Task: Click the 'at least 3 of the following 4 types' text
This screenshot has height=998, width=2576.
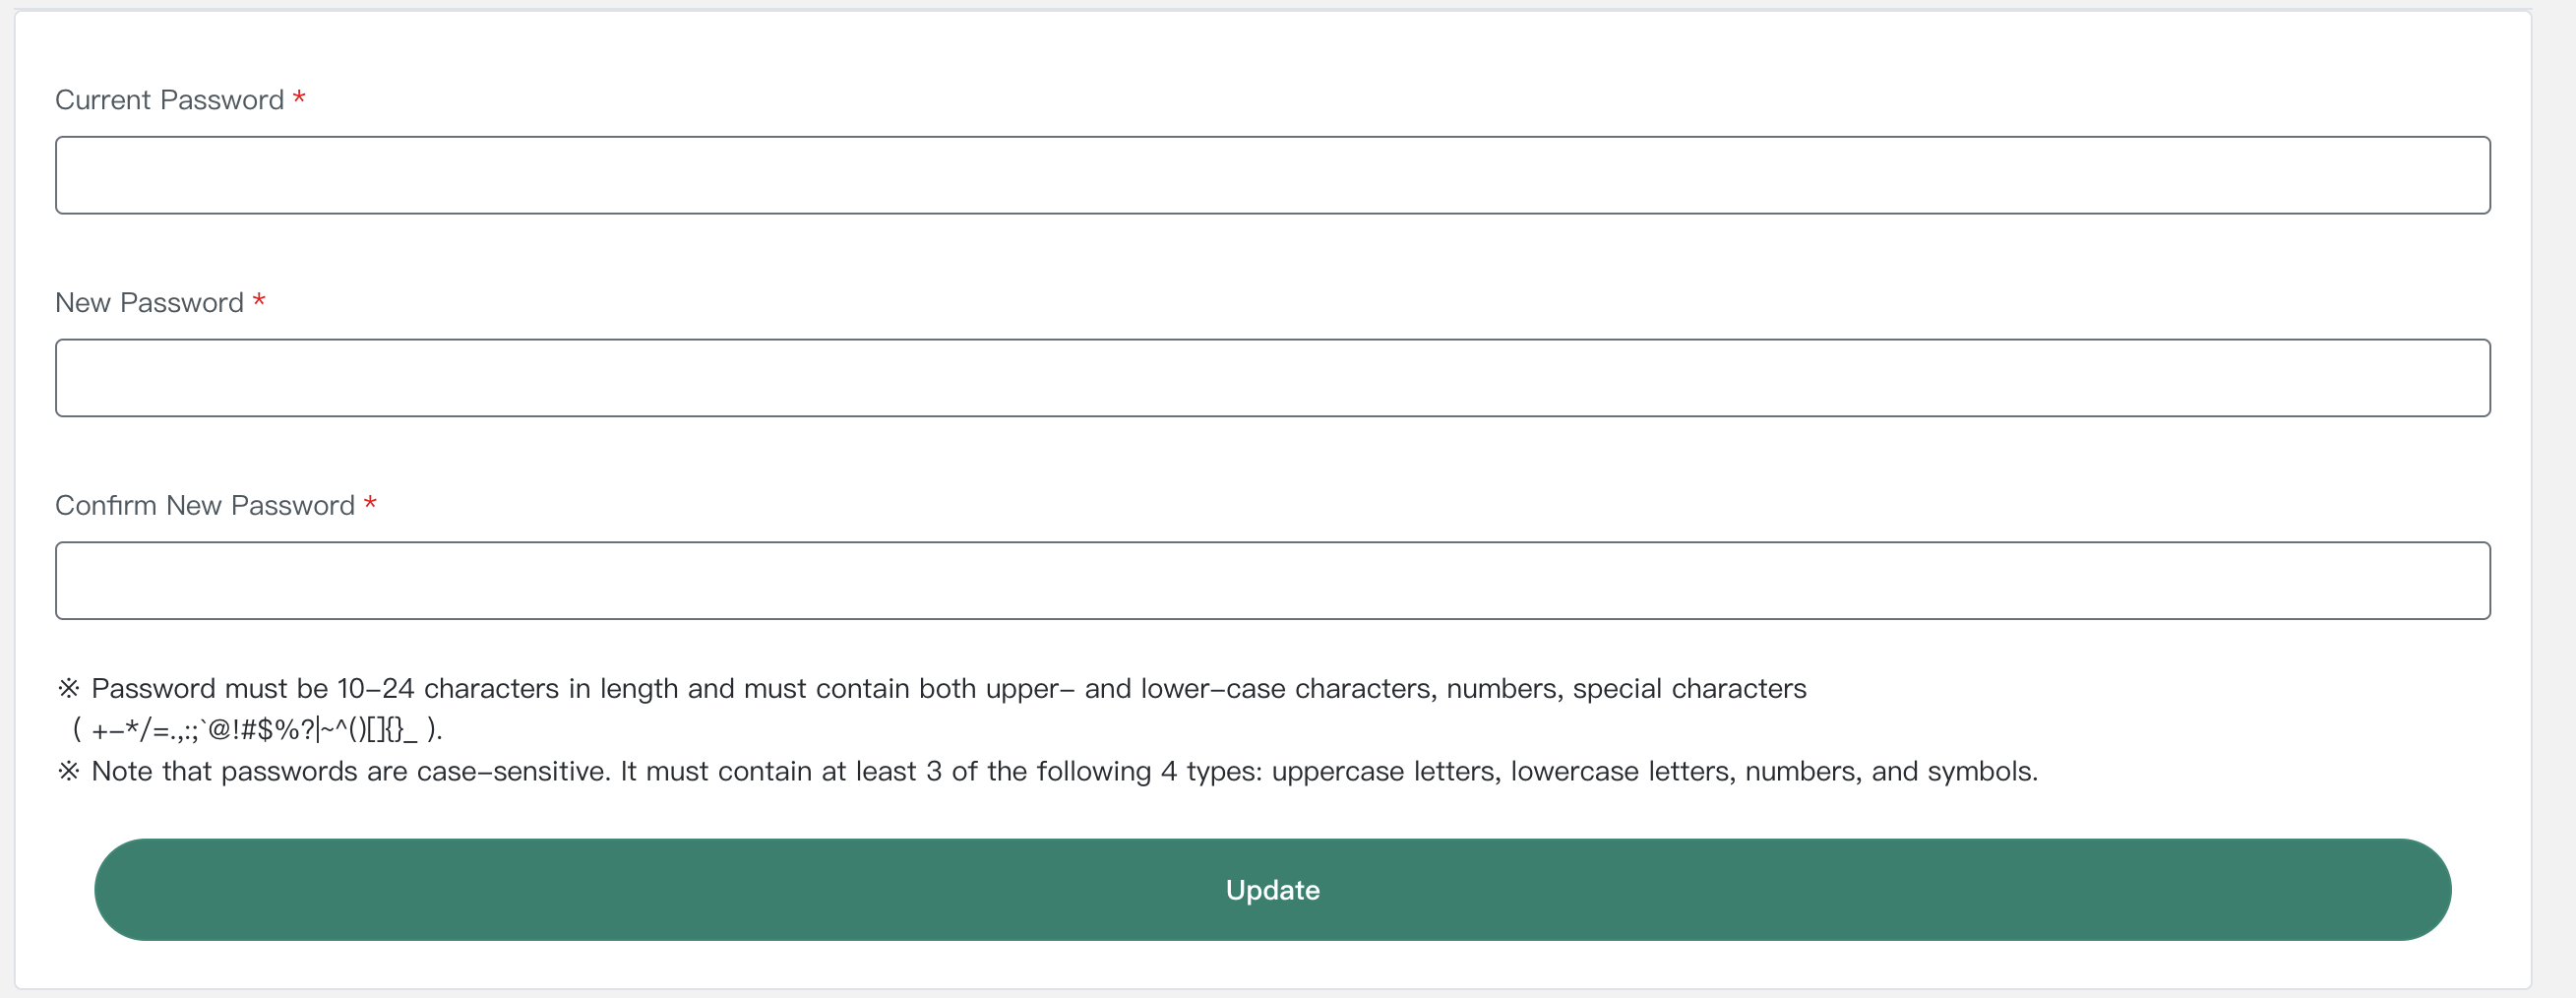Action: point(1040,772)
